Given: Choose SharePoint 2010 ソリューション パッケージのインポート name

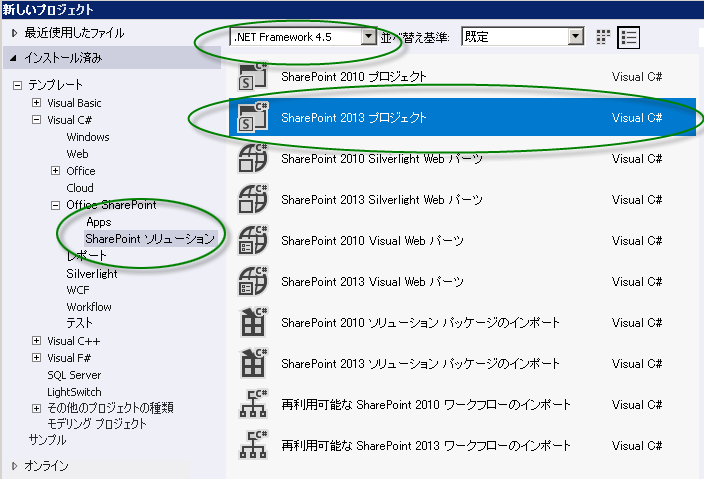Looking at the screenshot, I should 421,323.
